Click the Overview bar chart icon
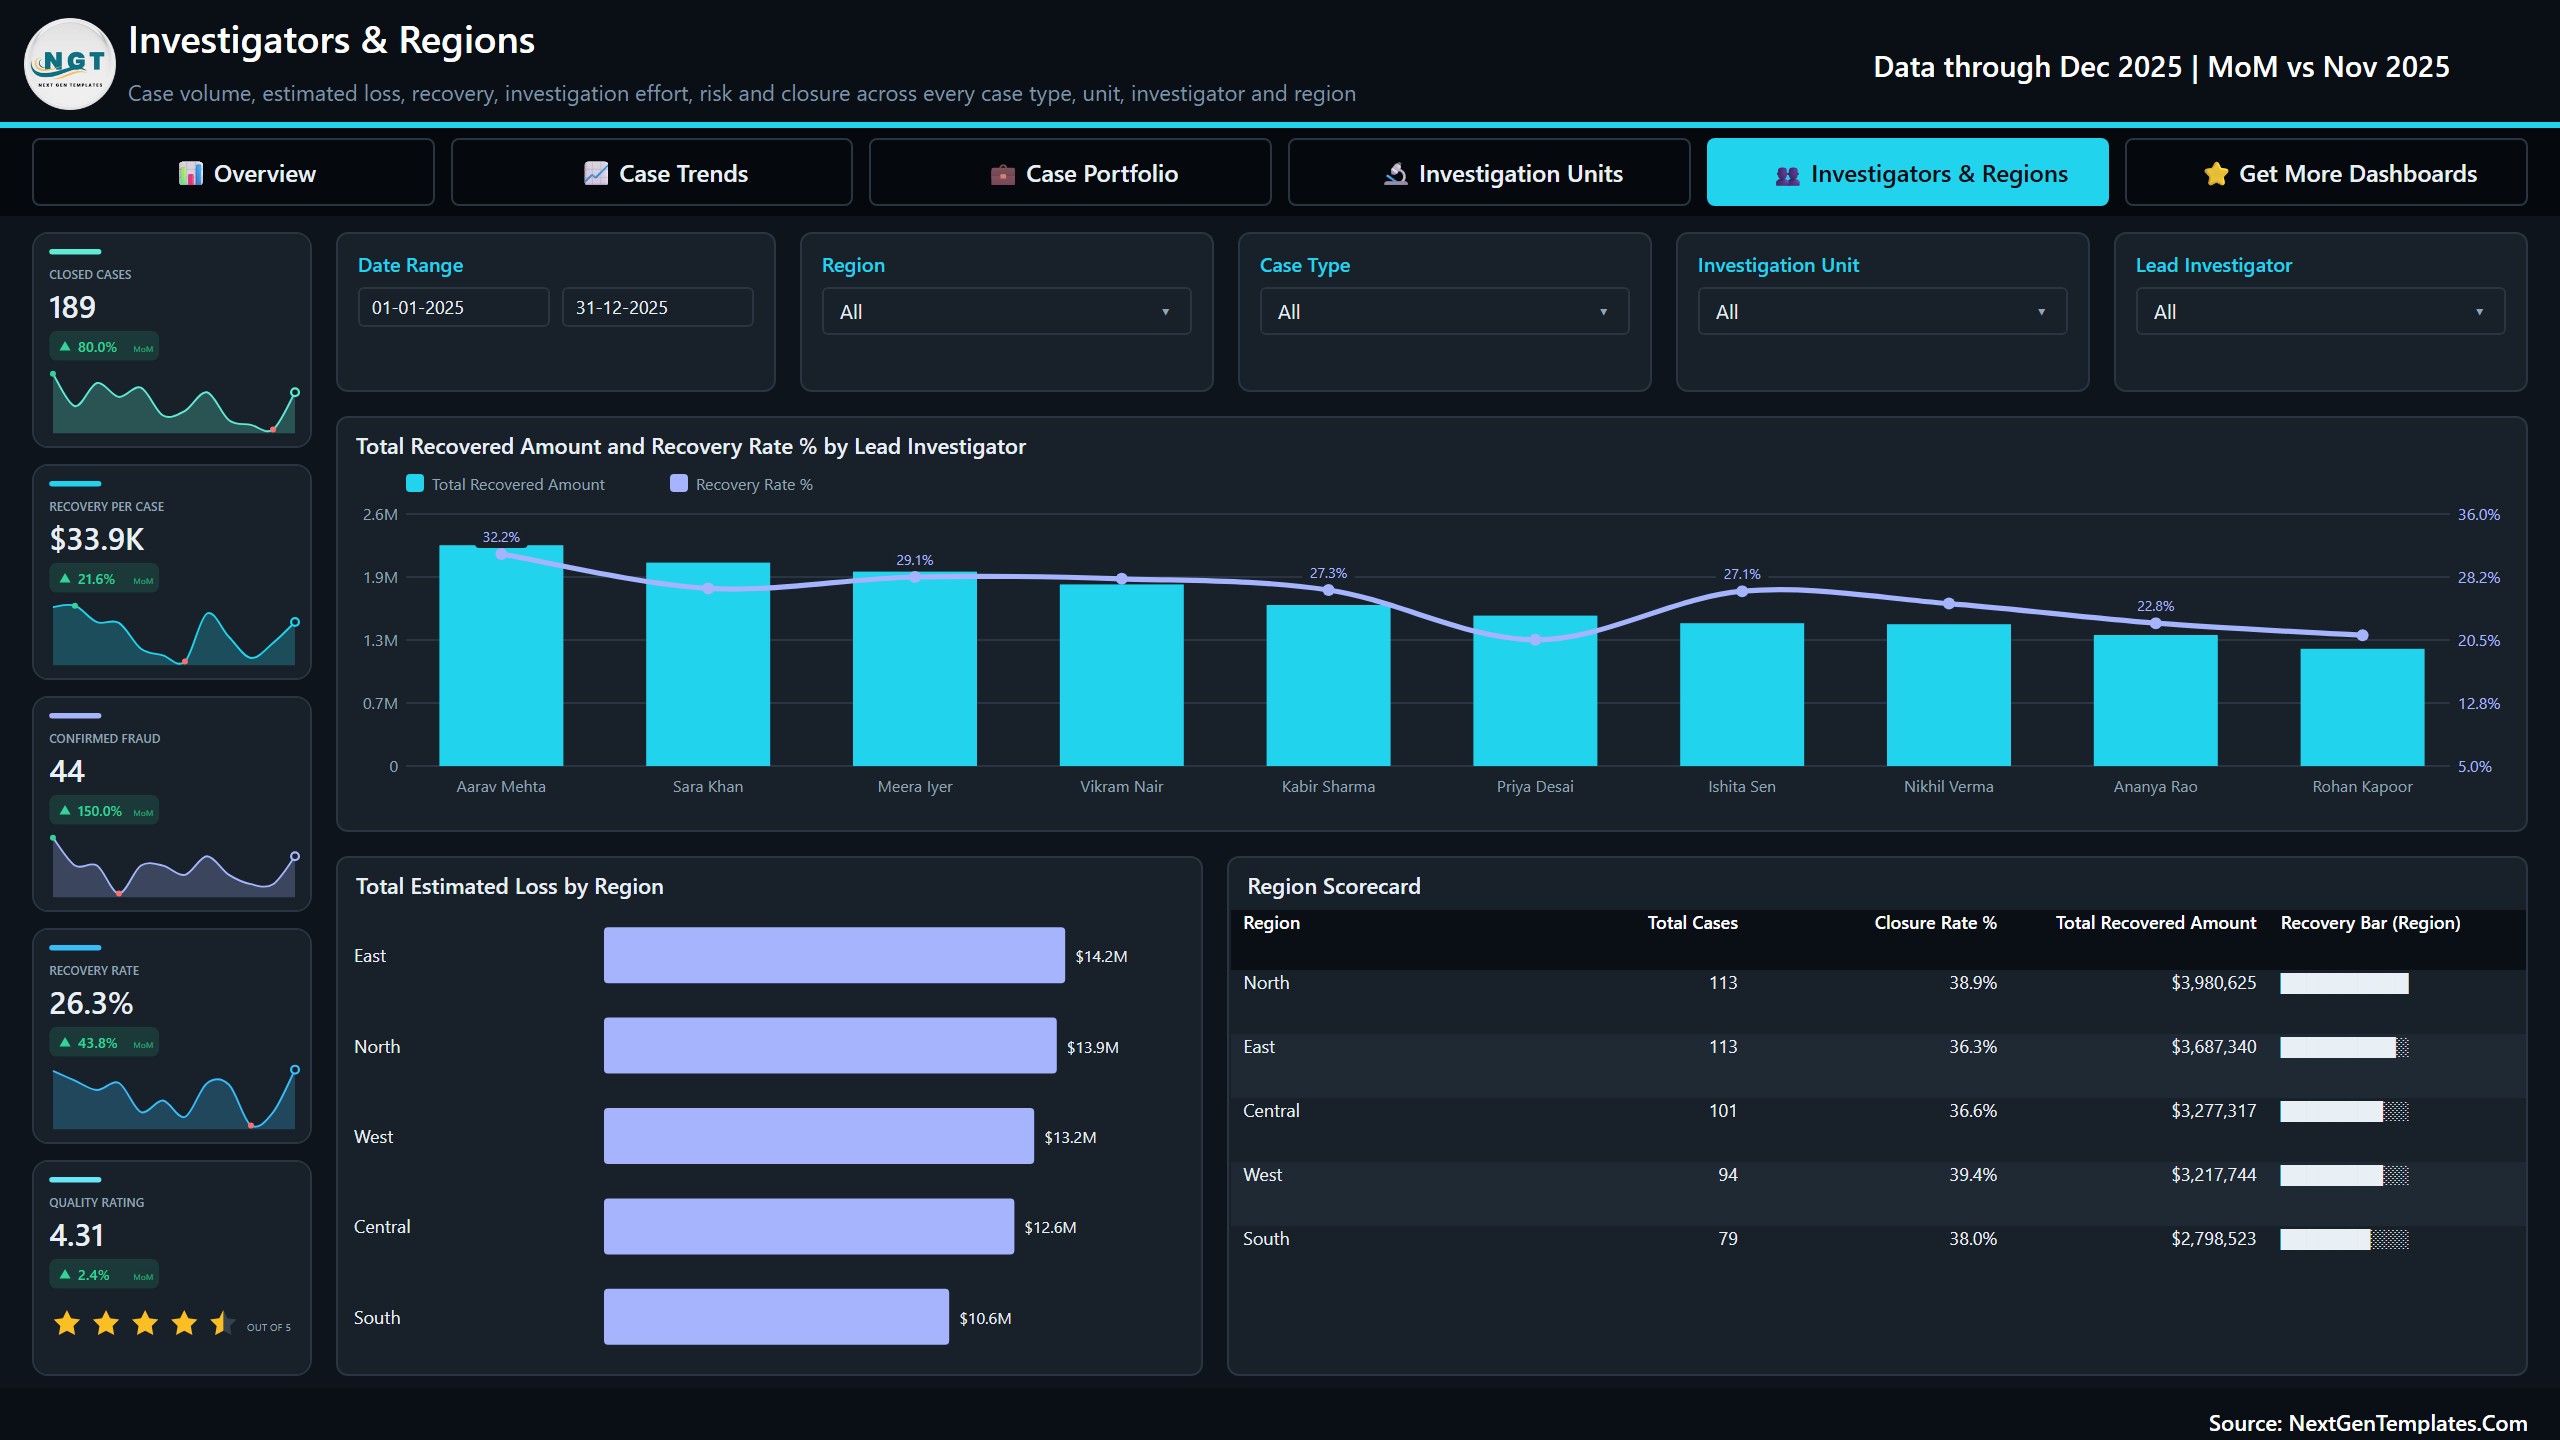The image size is (2560, 1440). 190,174
